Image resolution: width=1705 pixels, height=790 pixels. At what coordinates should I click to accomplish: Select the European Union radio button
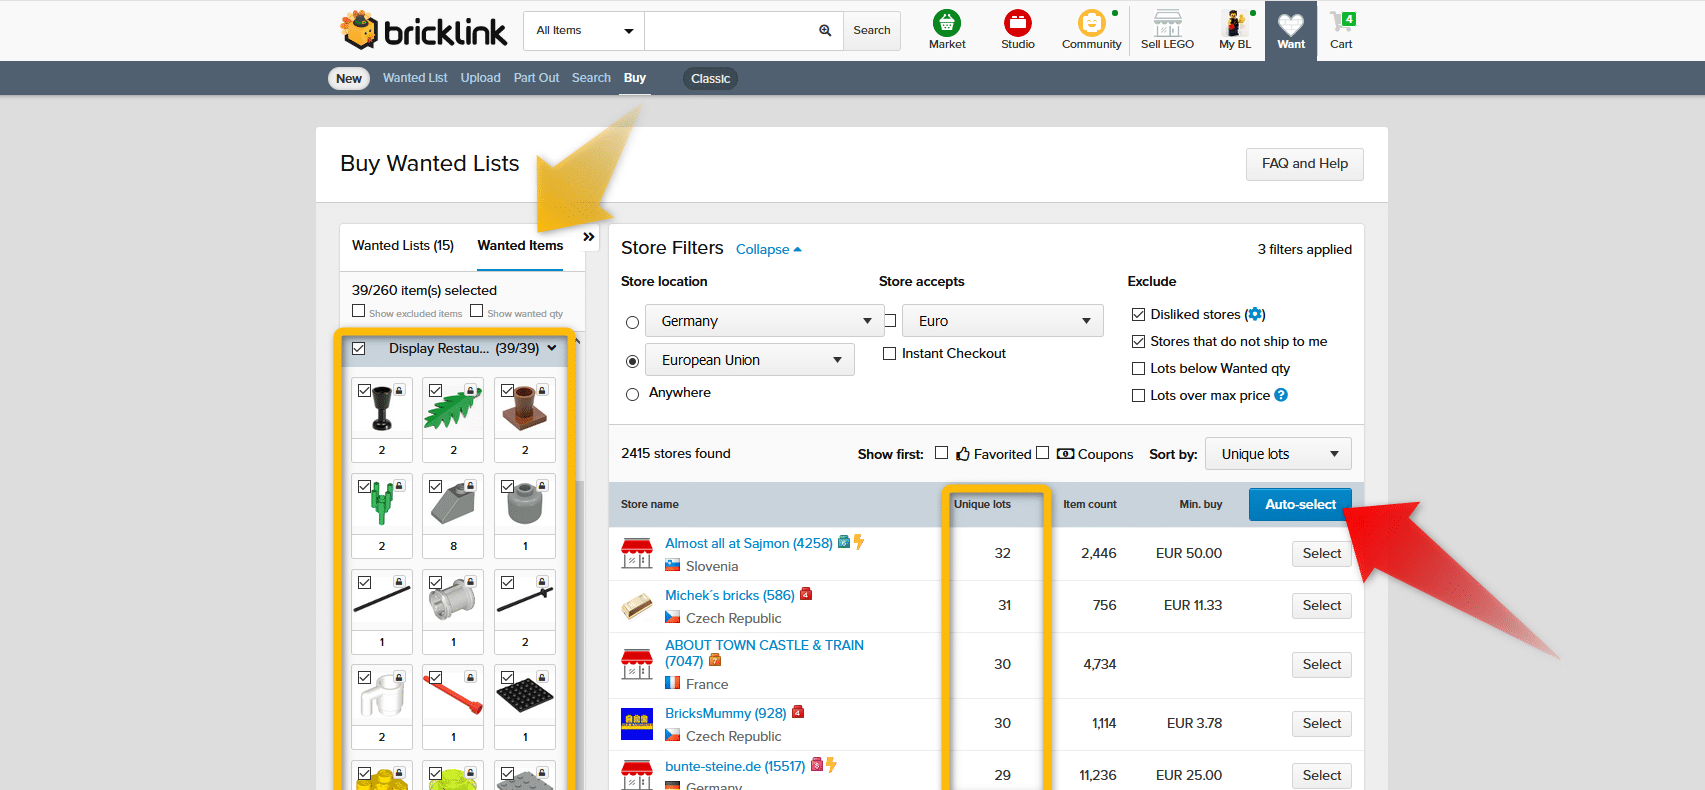click(632, 361)
